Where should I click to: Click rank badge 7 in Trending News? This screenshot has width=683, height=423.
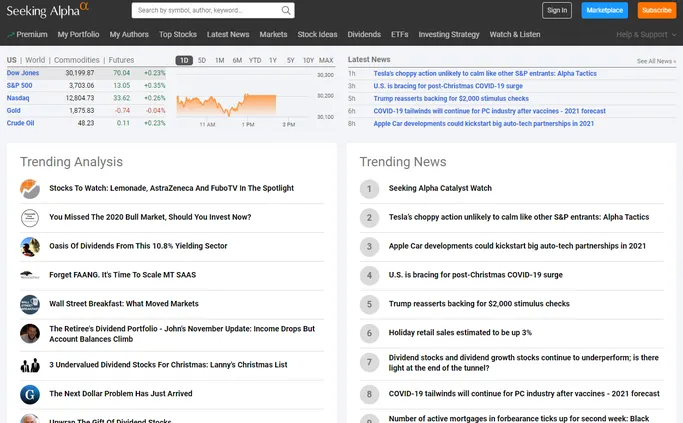pos(369,362)
